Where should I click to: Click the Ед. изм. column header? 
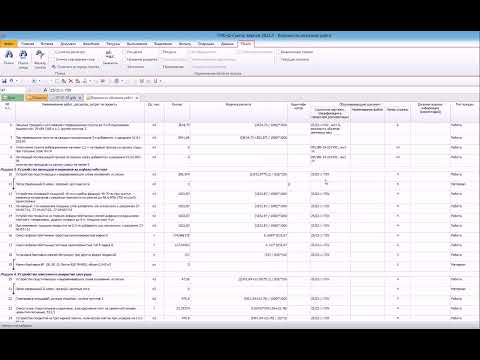click(154, 112)
